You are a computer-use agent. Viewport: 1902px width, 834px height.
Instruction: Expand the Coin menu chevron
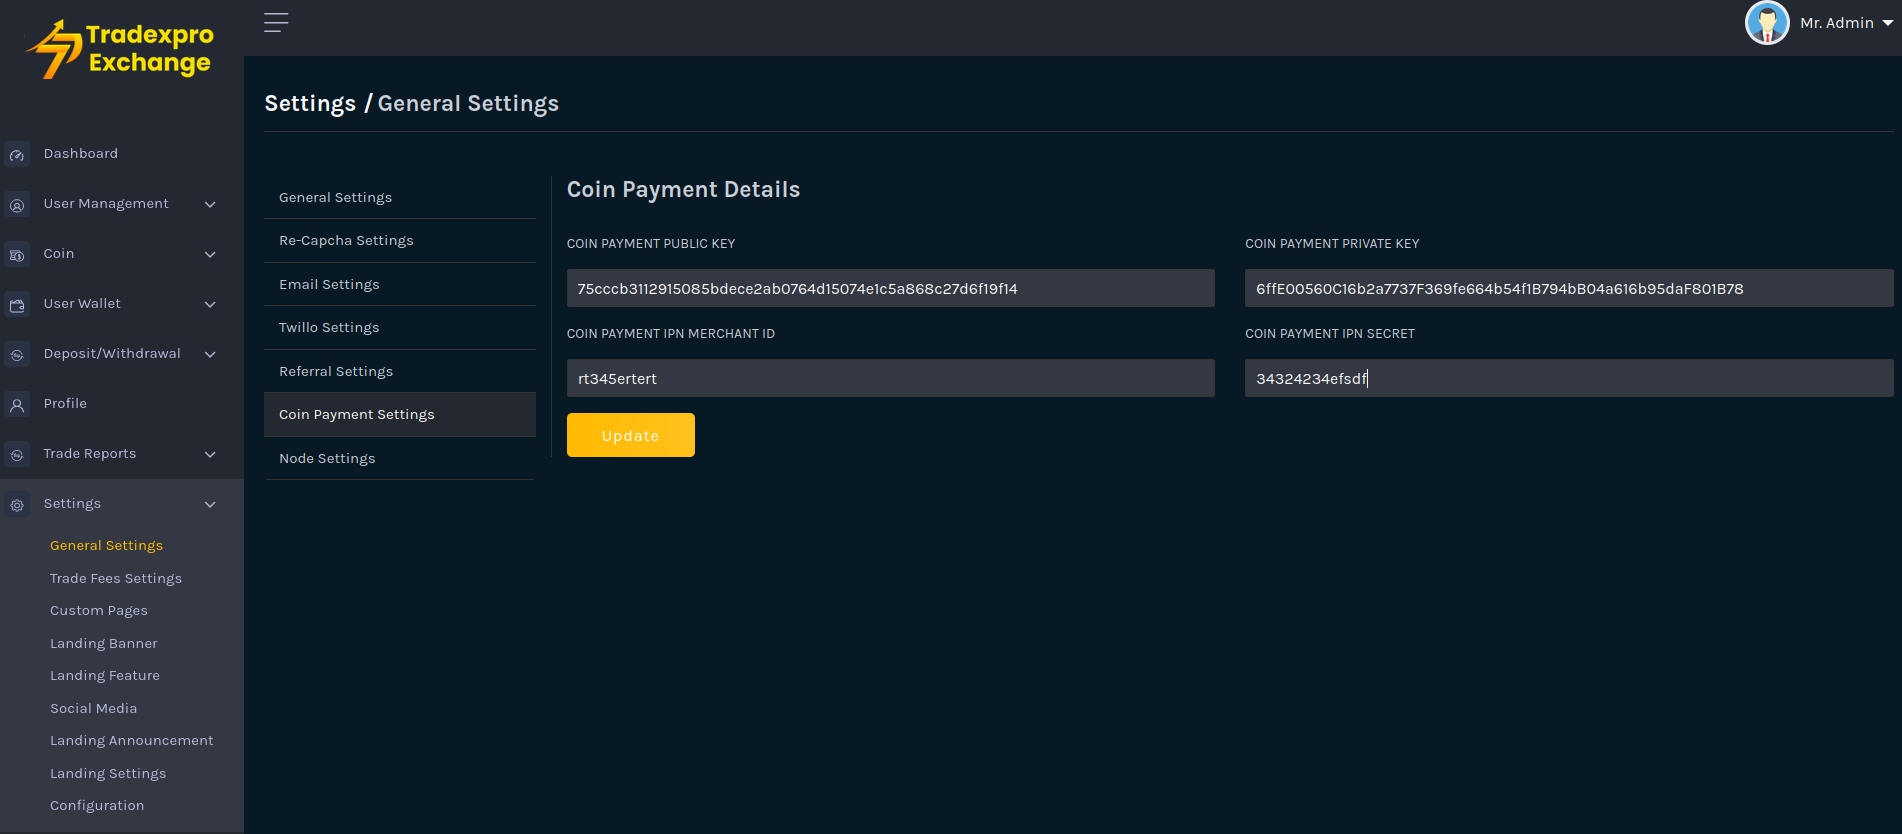point(210,255)
